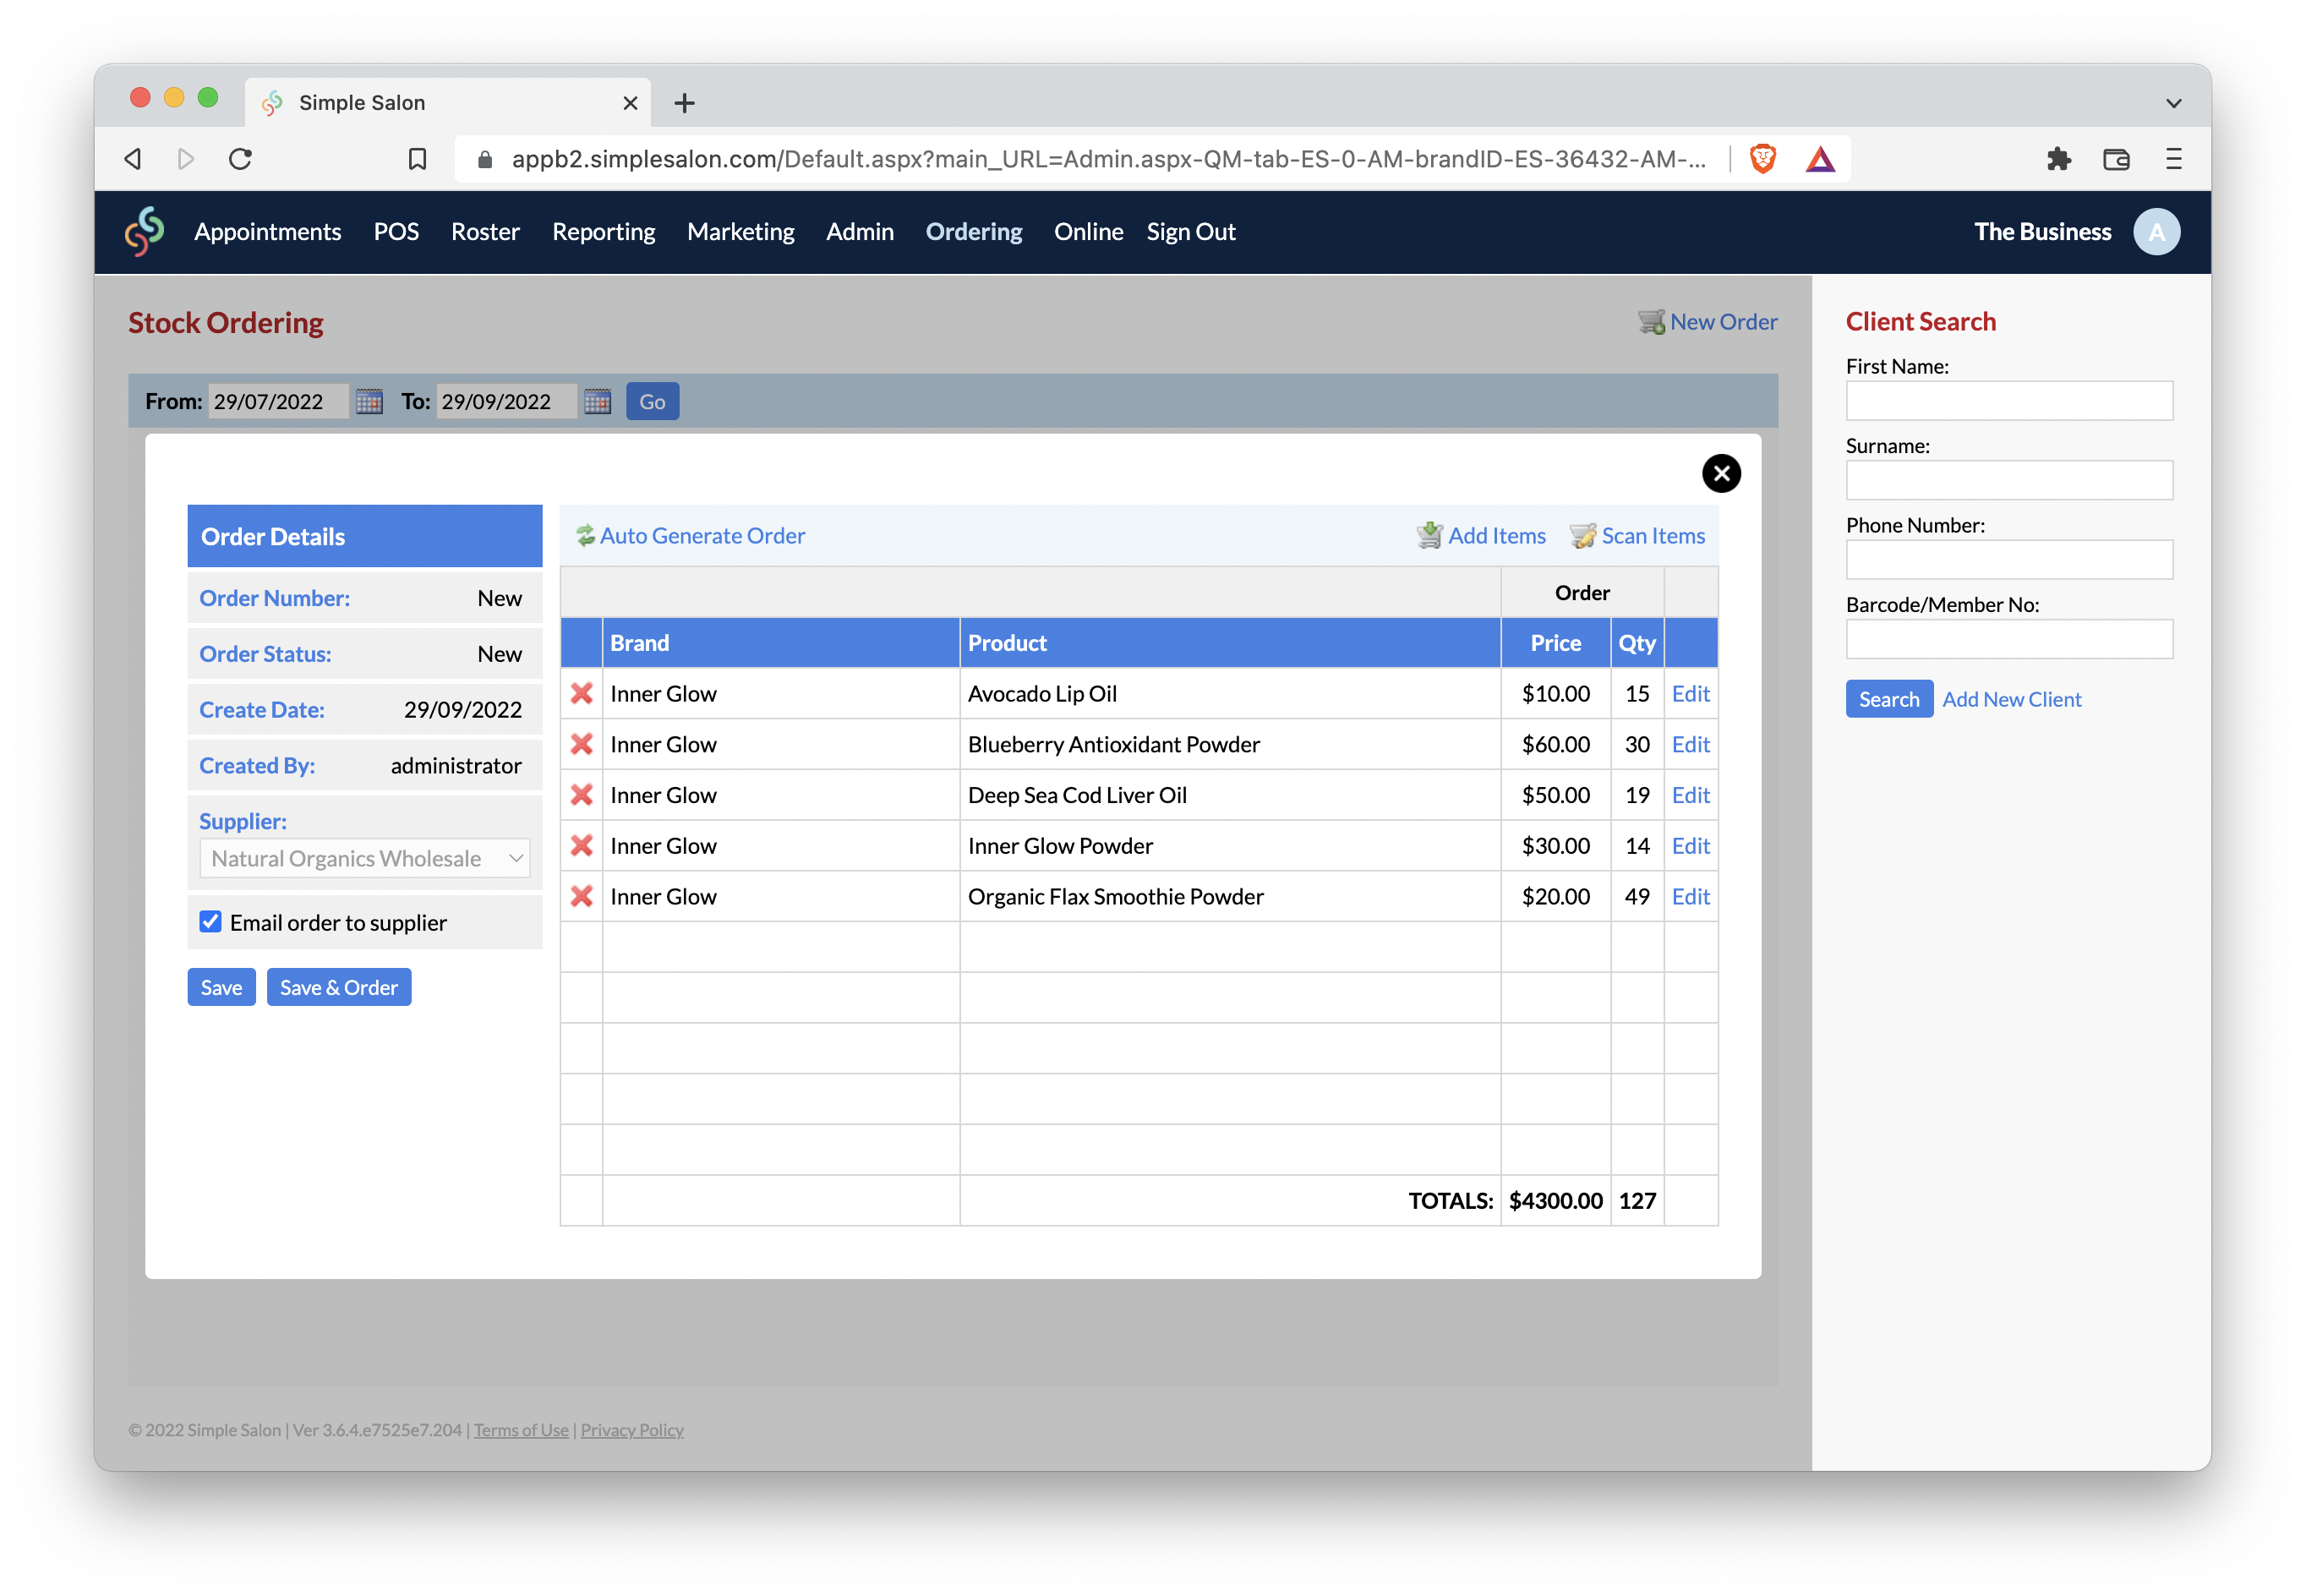The image size is (2306, 1596).
Task: Click the Add Items cart icon
Action: tap(1429, 536)
